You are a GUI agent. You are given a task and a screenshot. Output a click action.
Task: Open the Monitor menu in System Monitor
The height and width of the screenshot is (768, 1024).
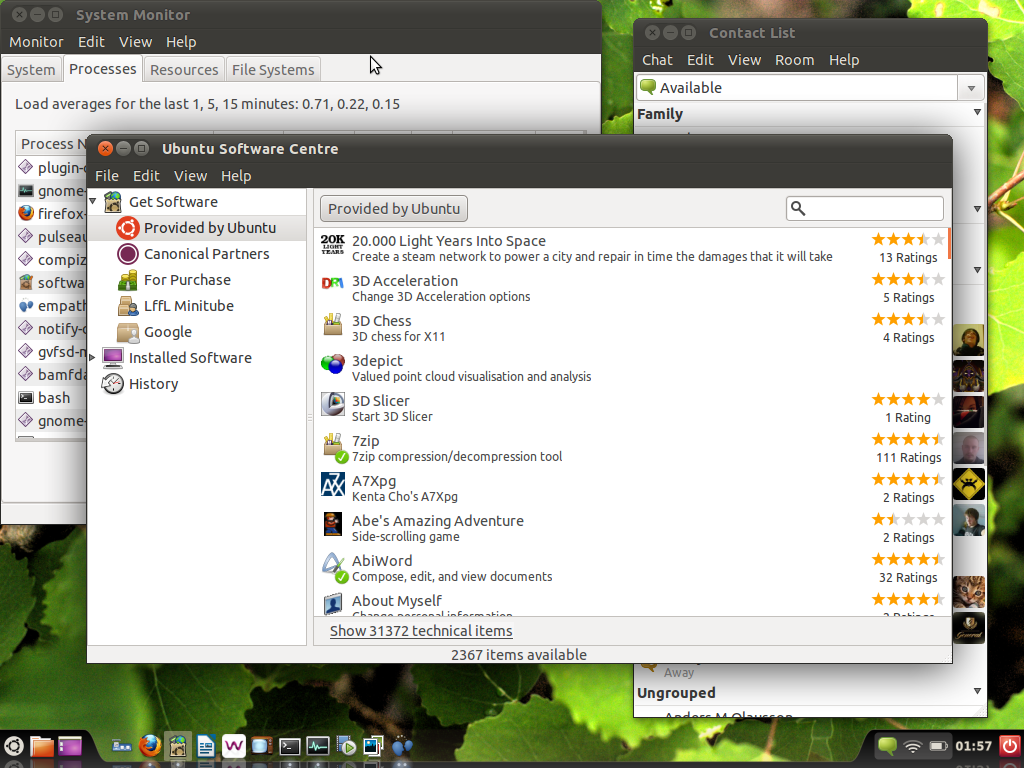tap(36, 42)
